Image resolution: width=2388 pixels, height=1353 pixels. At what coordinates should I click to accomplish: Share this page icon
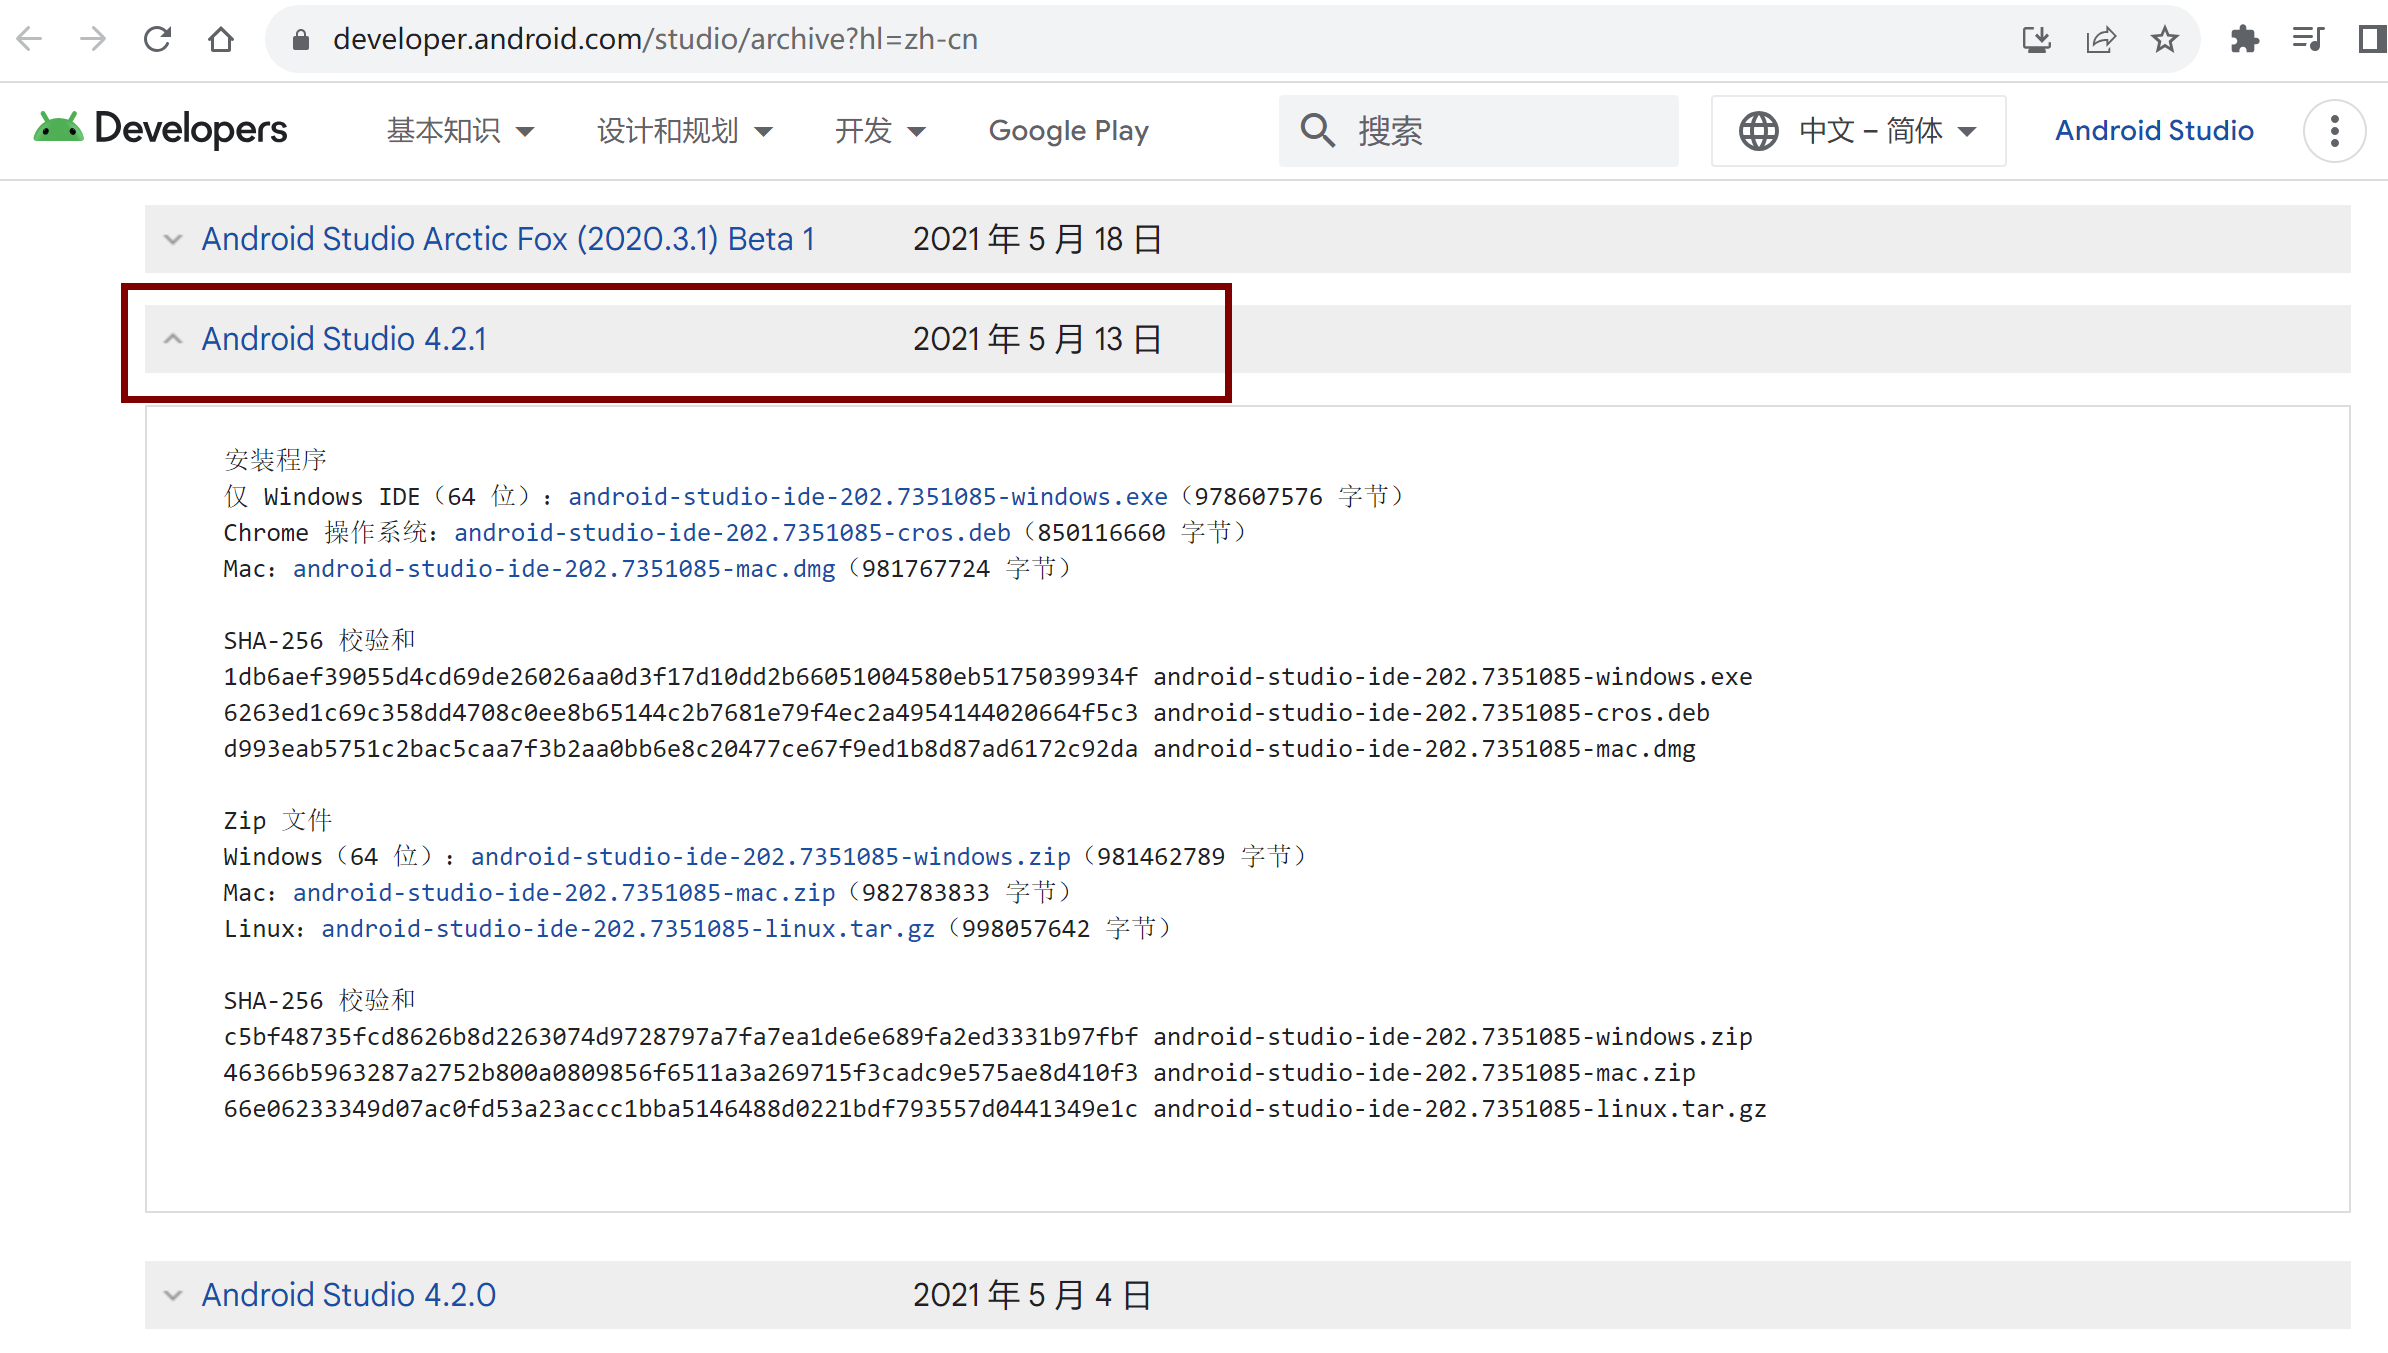click(2101, 39)
